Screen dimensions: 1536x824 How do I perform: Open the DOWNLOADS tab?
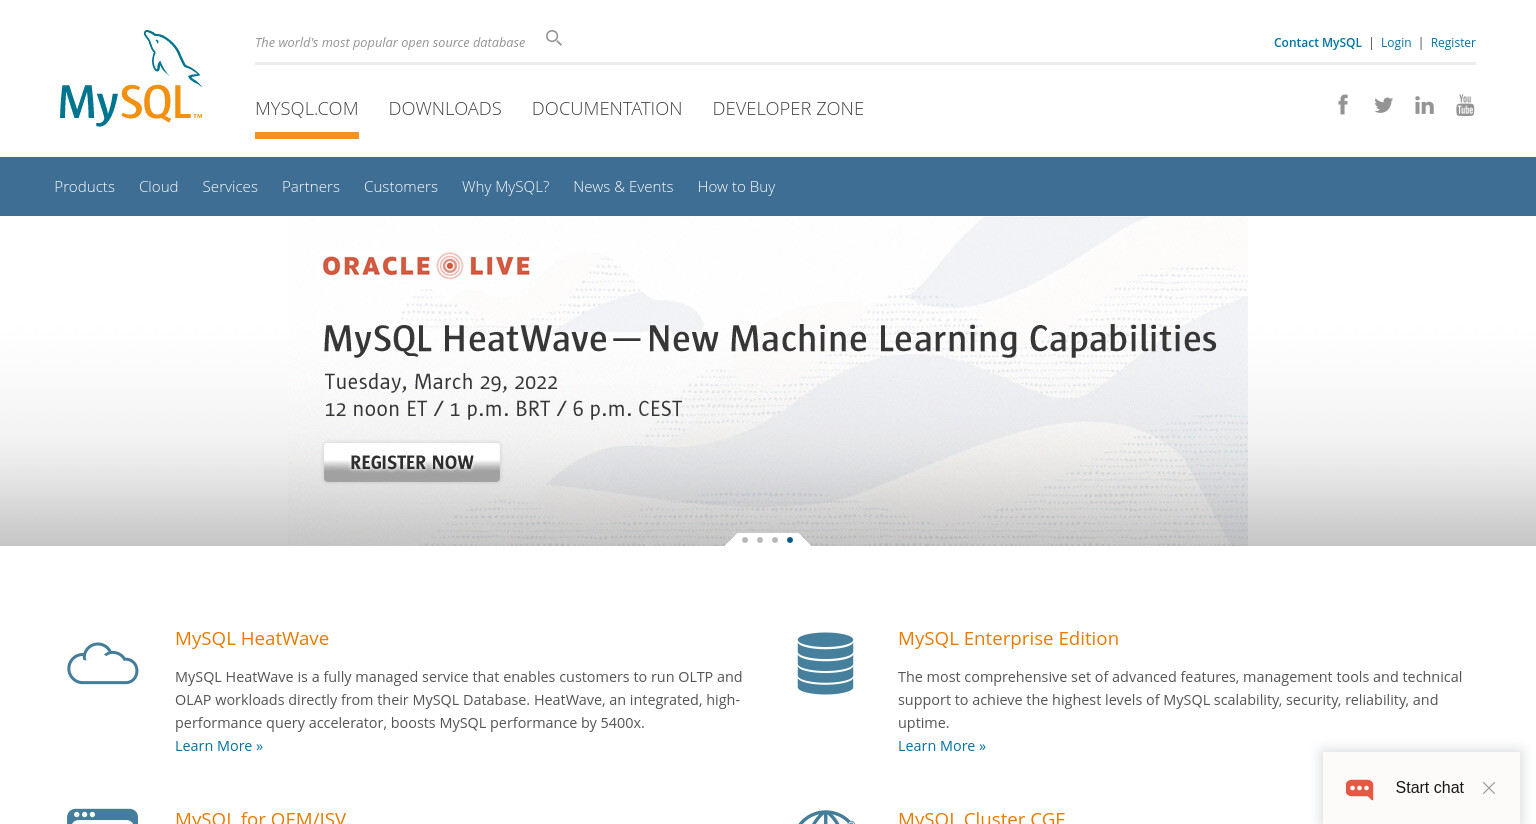point(445,108)
